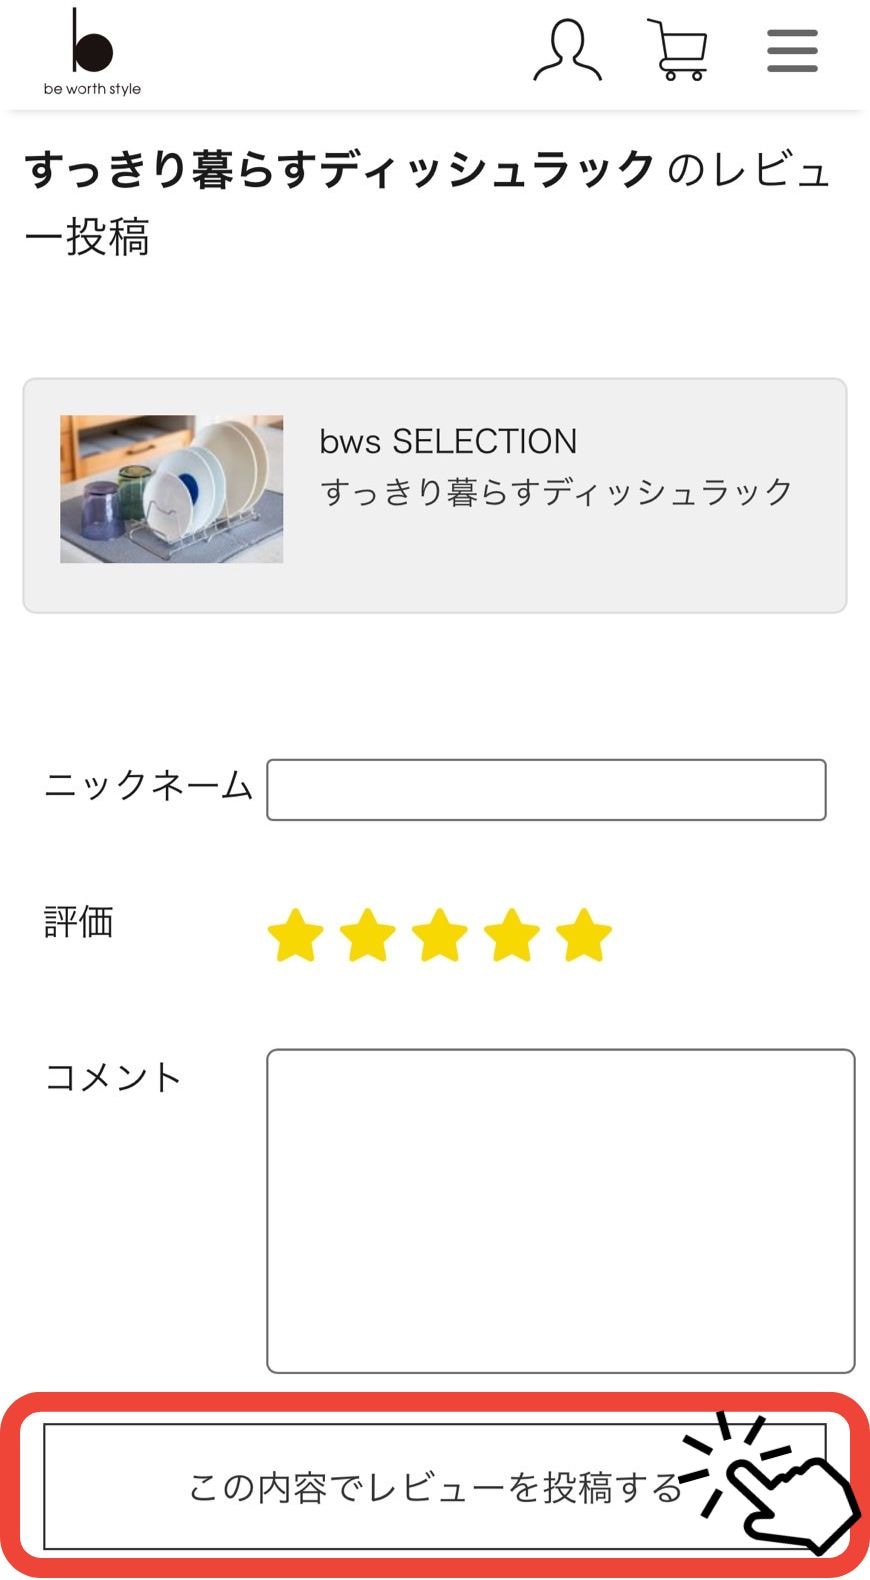Click the bold review page heading

click(340, 170)
